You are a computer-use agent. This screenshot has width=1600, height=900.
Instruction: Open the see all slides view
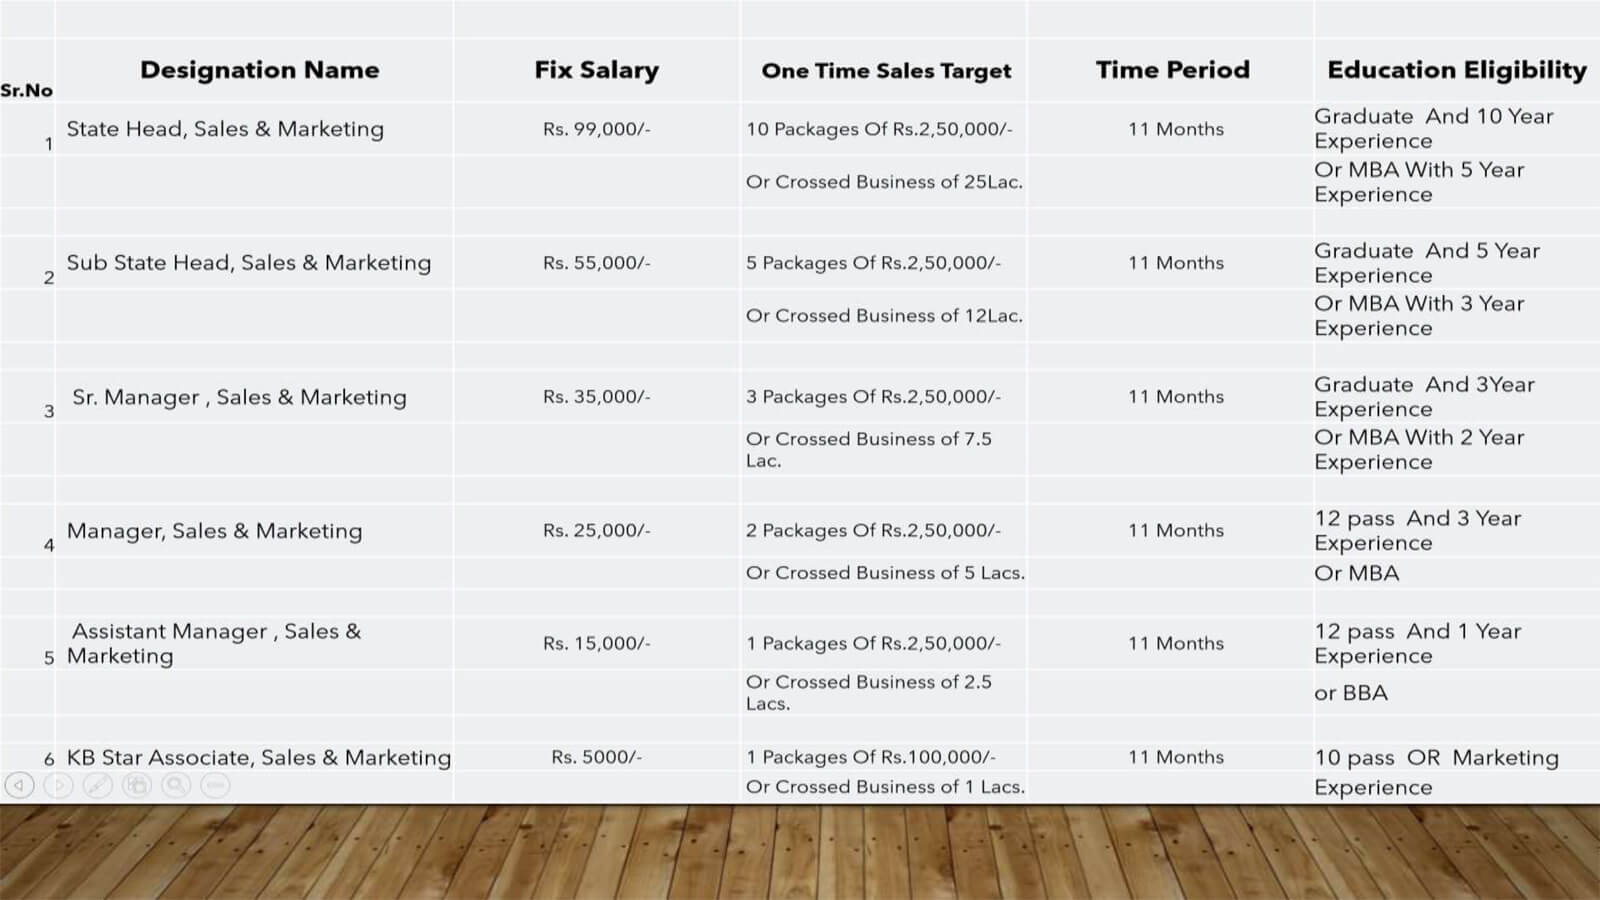(x=136, y=785)
